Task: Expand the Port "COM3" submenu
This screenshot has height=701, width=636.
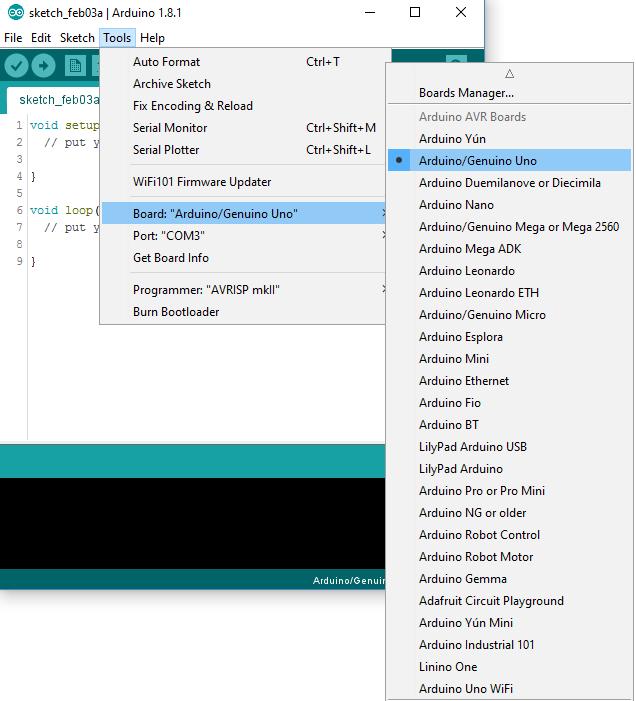Action: (x=244, y=236)
